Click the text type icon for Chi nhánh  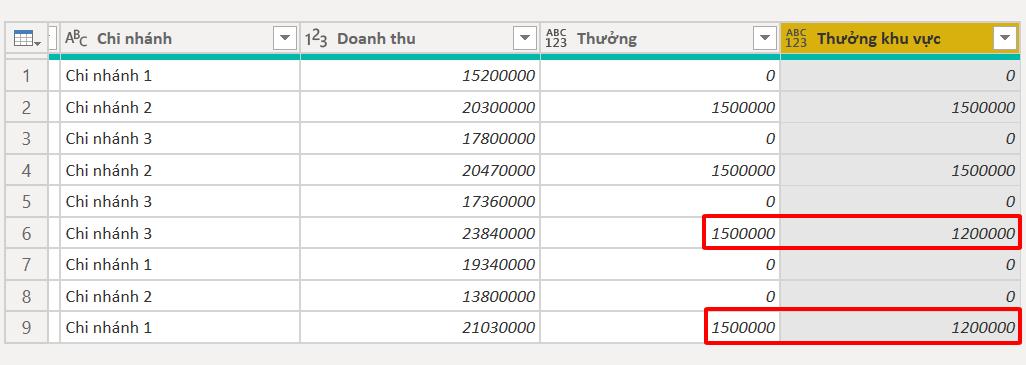point(76,39)
